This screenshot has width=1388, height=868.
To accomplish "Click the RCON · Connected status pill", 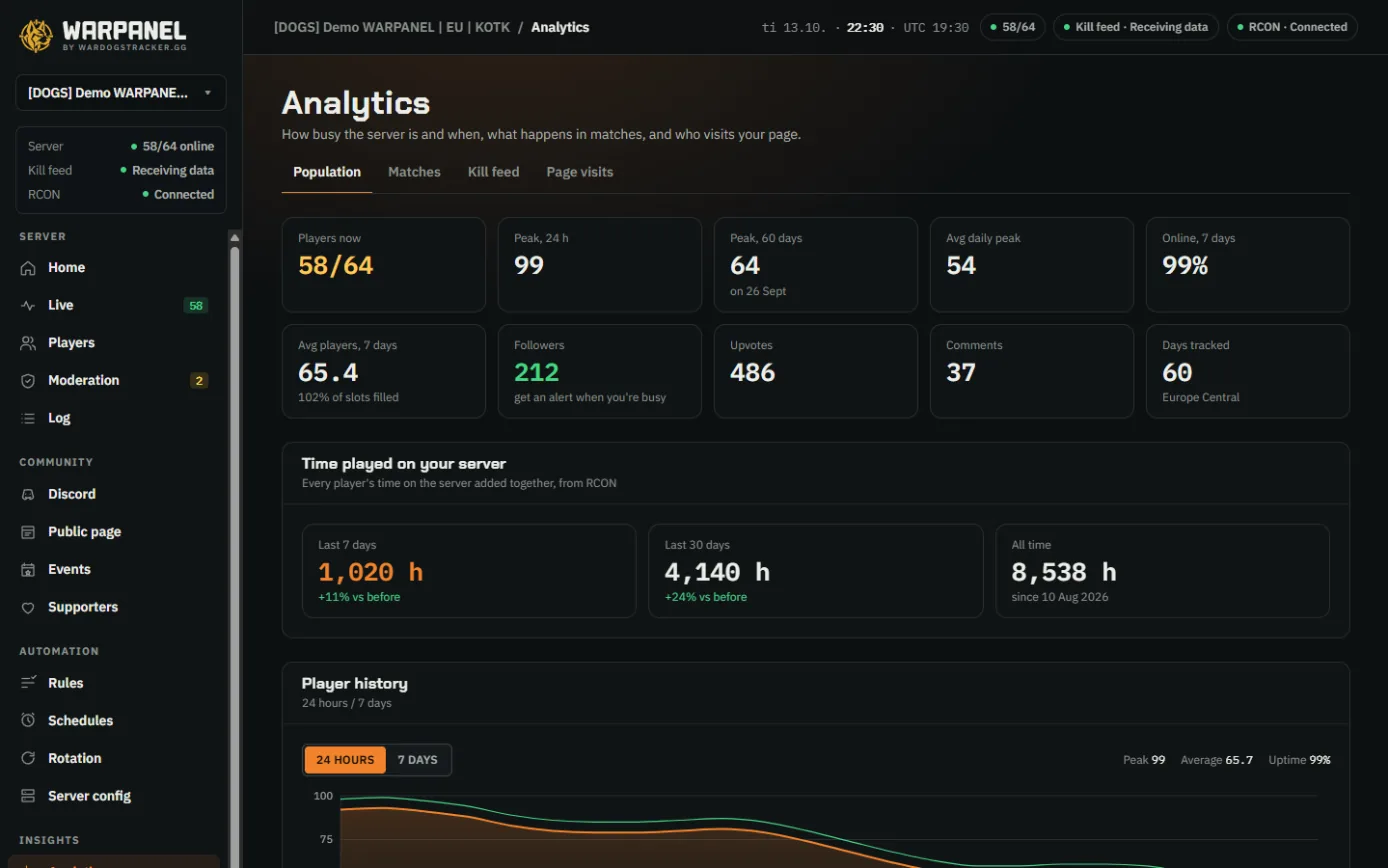I will (x=1292, y=27).
